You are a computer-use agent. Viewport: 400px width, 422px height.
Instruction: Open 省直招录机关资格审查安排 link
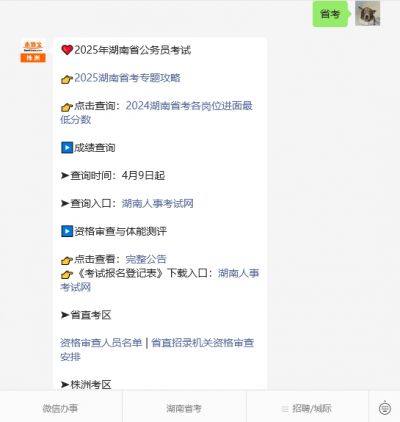click(157, 350)
